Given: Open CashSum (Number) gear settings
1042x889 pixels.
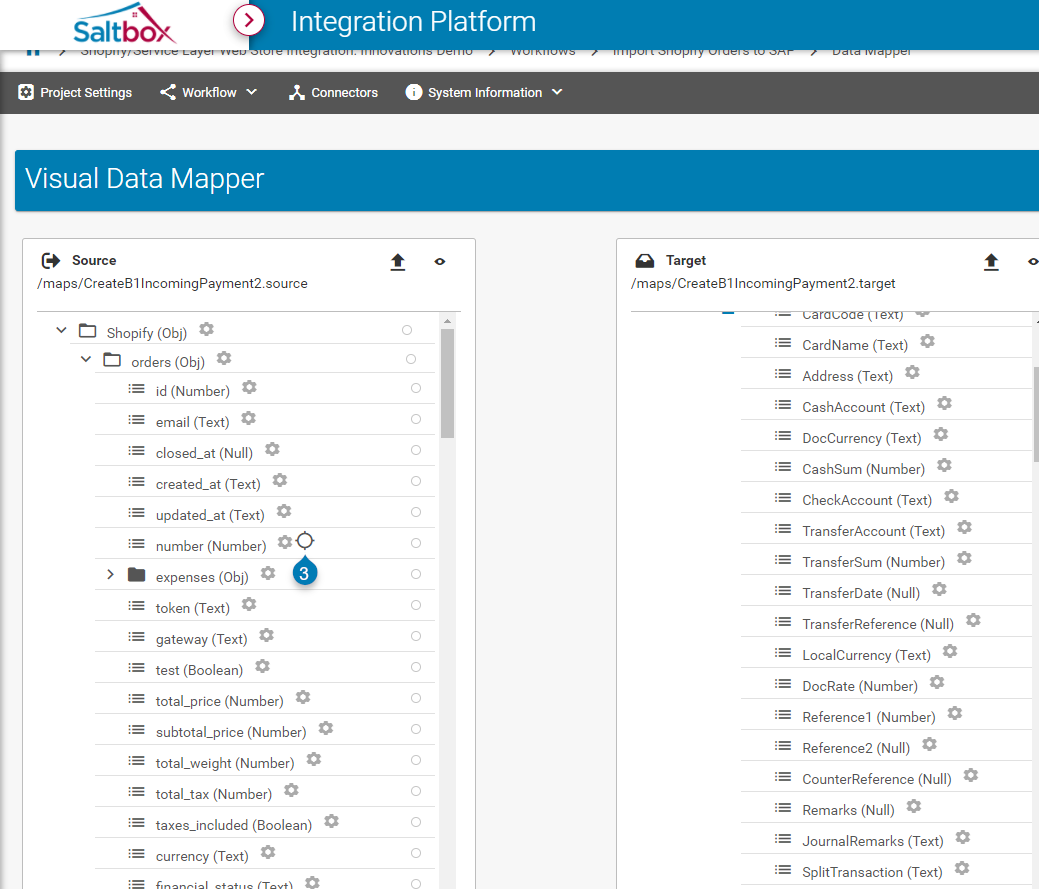Looking at the screenshot, I should 944,465.
